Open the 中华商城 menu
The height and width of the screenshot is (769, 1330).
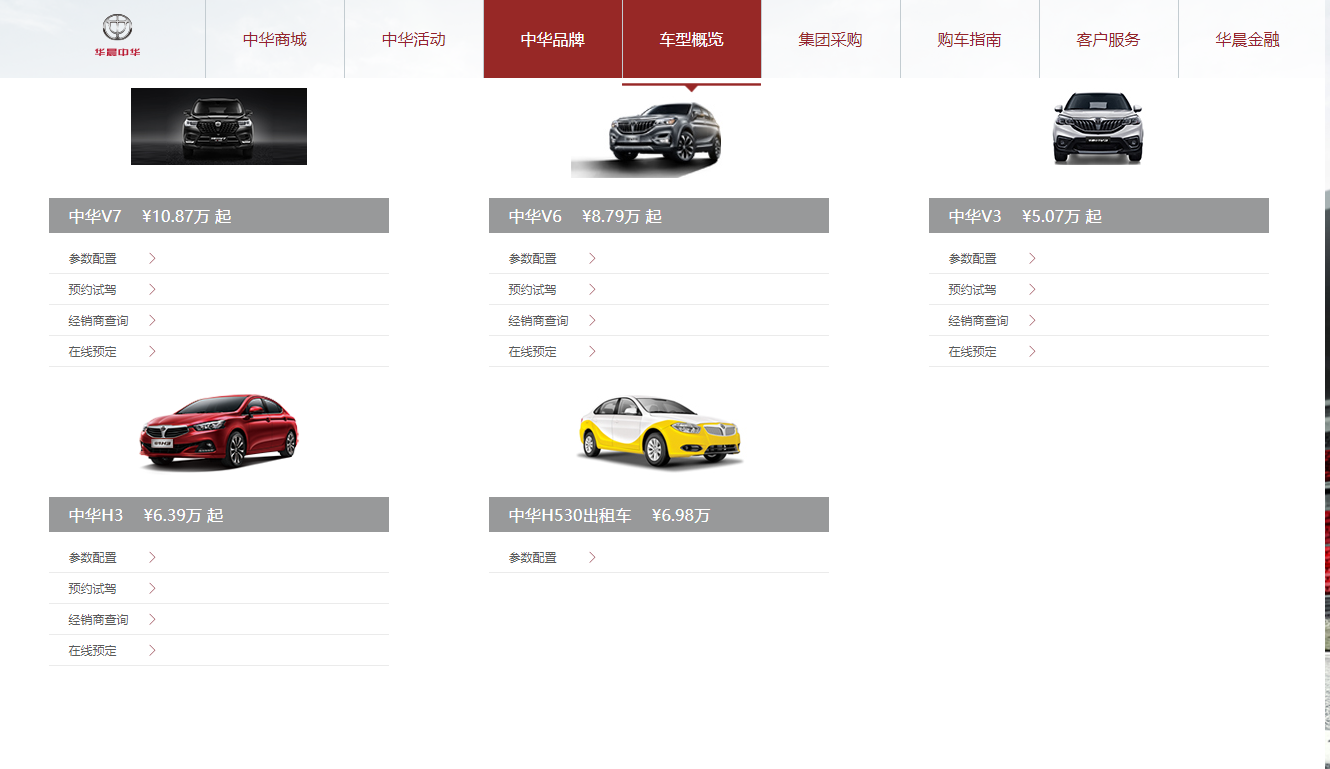pos(275,40)
